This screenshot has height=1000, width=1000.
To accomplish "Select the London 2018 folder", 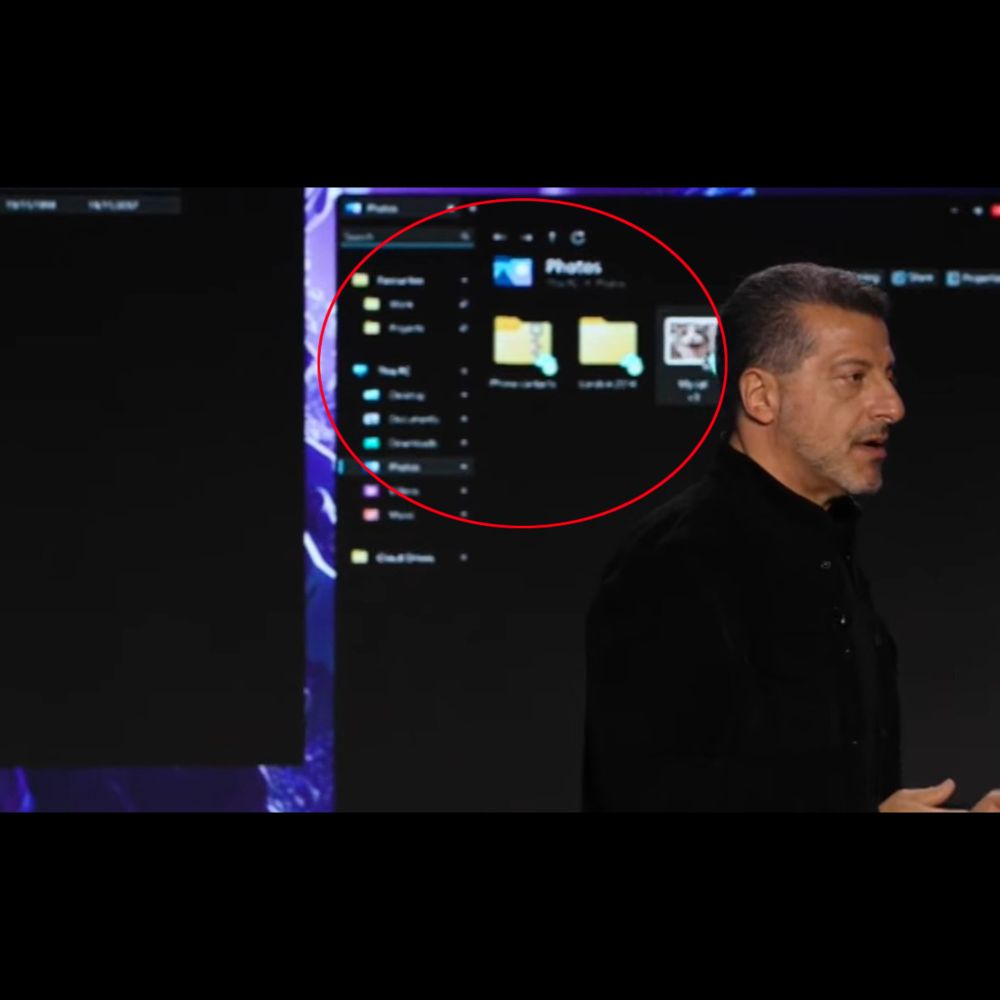I will 608,351.
